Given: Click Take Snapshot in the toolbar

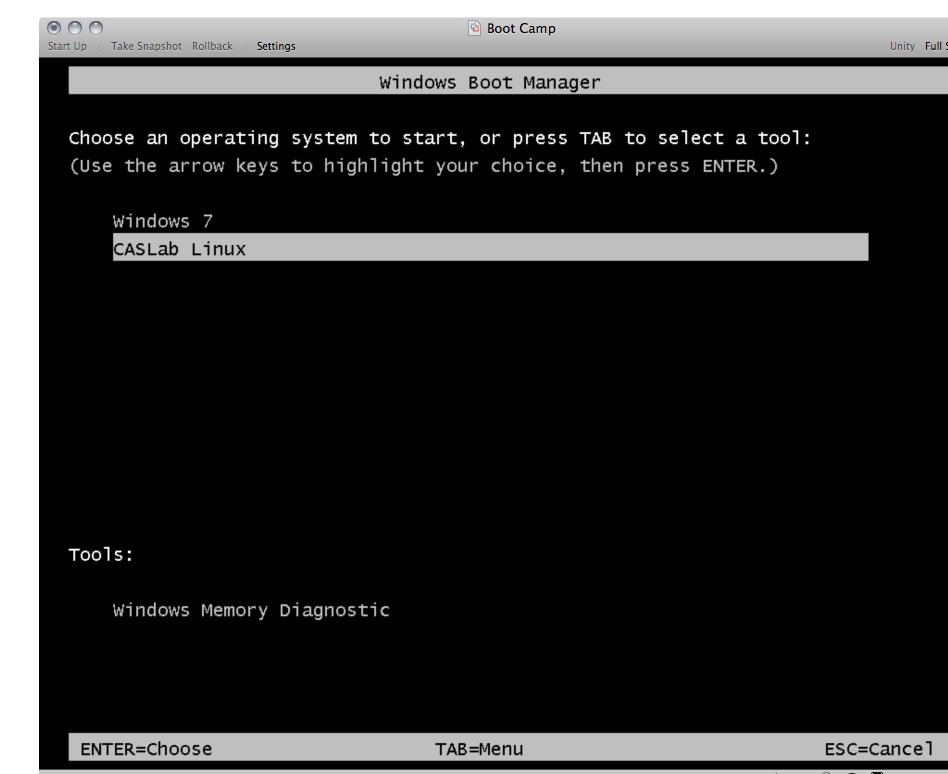Looking at the screenshot, I should pyautogui.click(x=146, y=47).
